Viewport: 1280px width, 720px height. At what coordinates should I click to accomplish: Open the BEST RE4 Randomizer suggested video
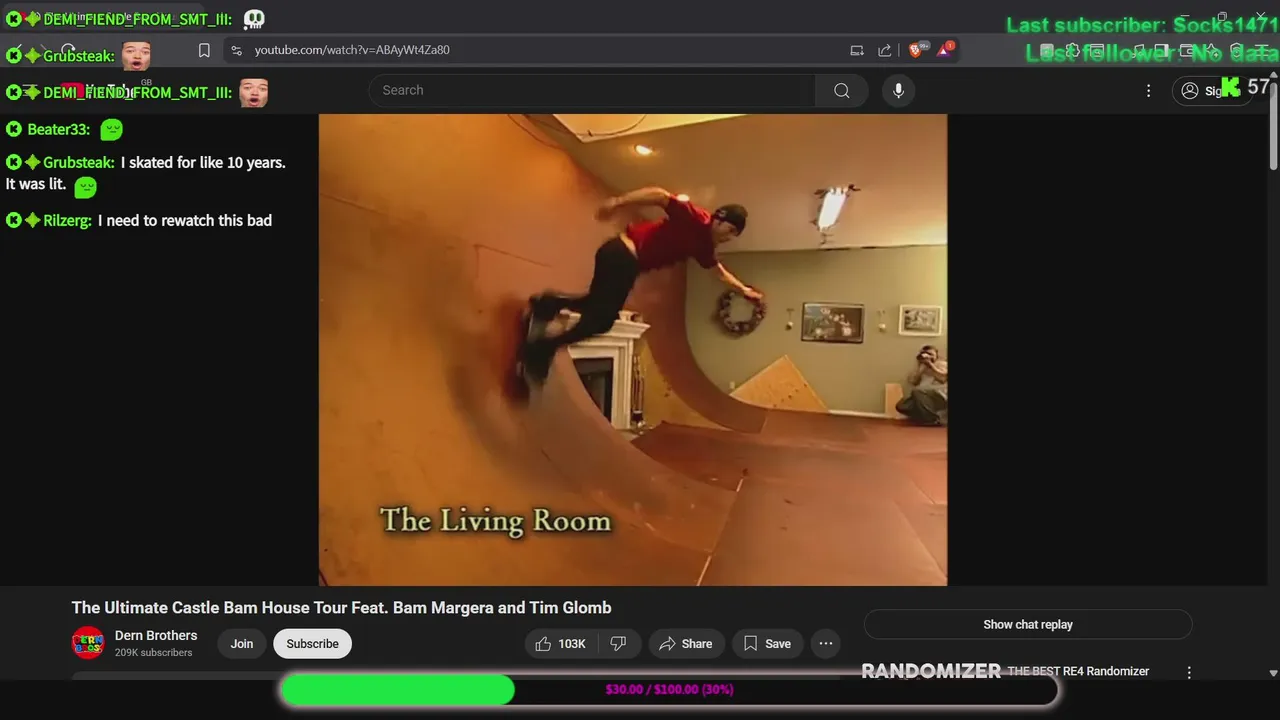click(x=1078, y=671)
